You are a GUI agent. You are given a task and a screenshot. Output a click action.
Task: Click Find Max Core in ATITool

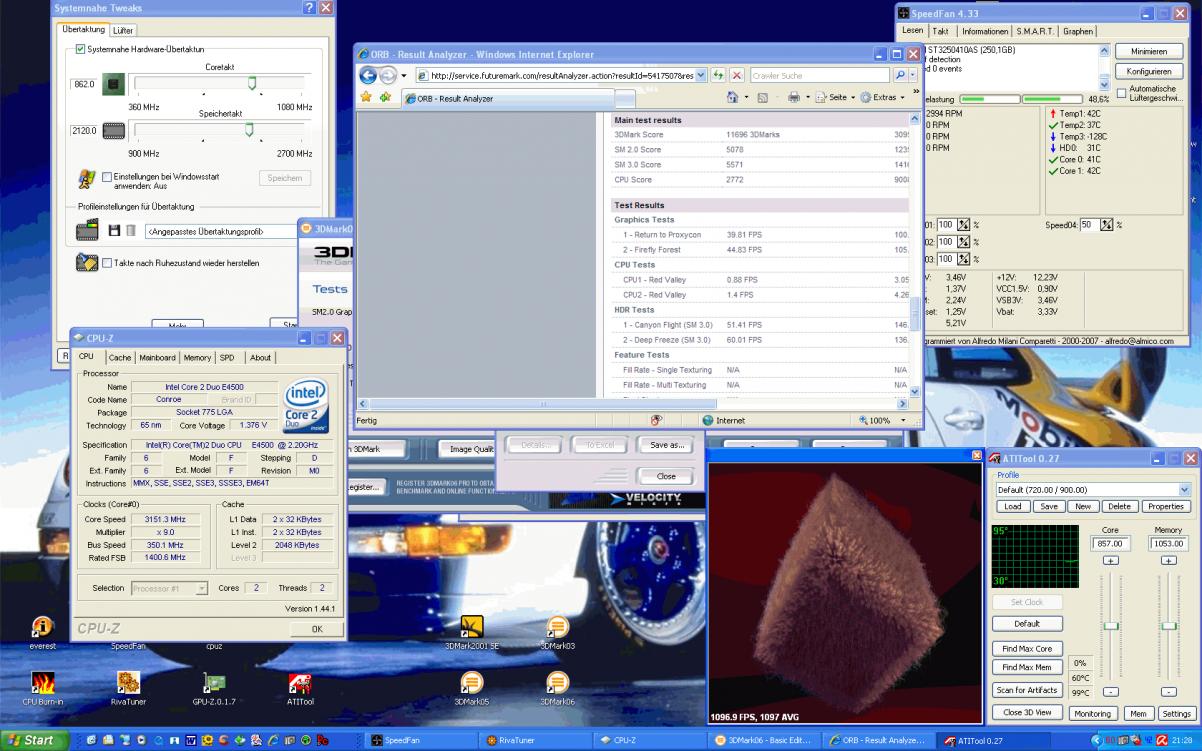point(1027,649)
